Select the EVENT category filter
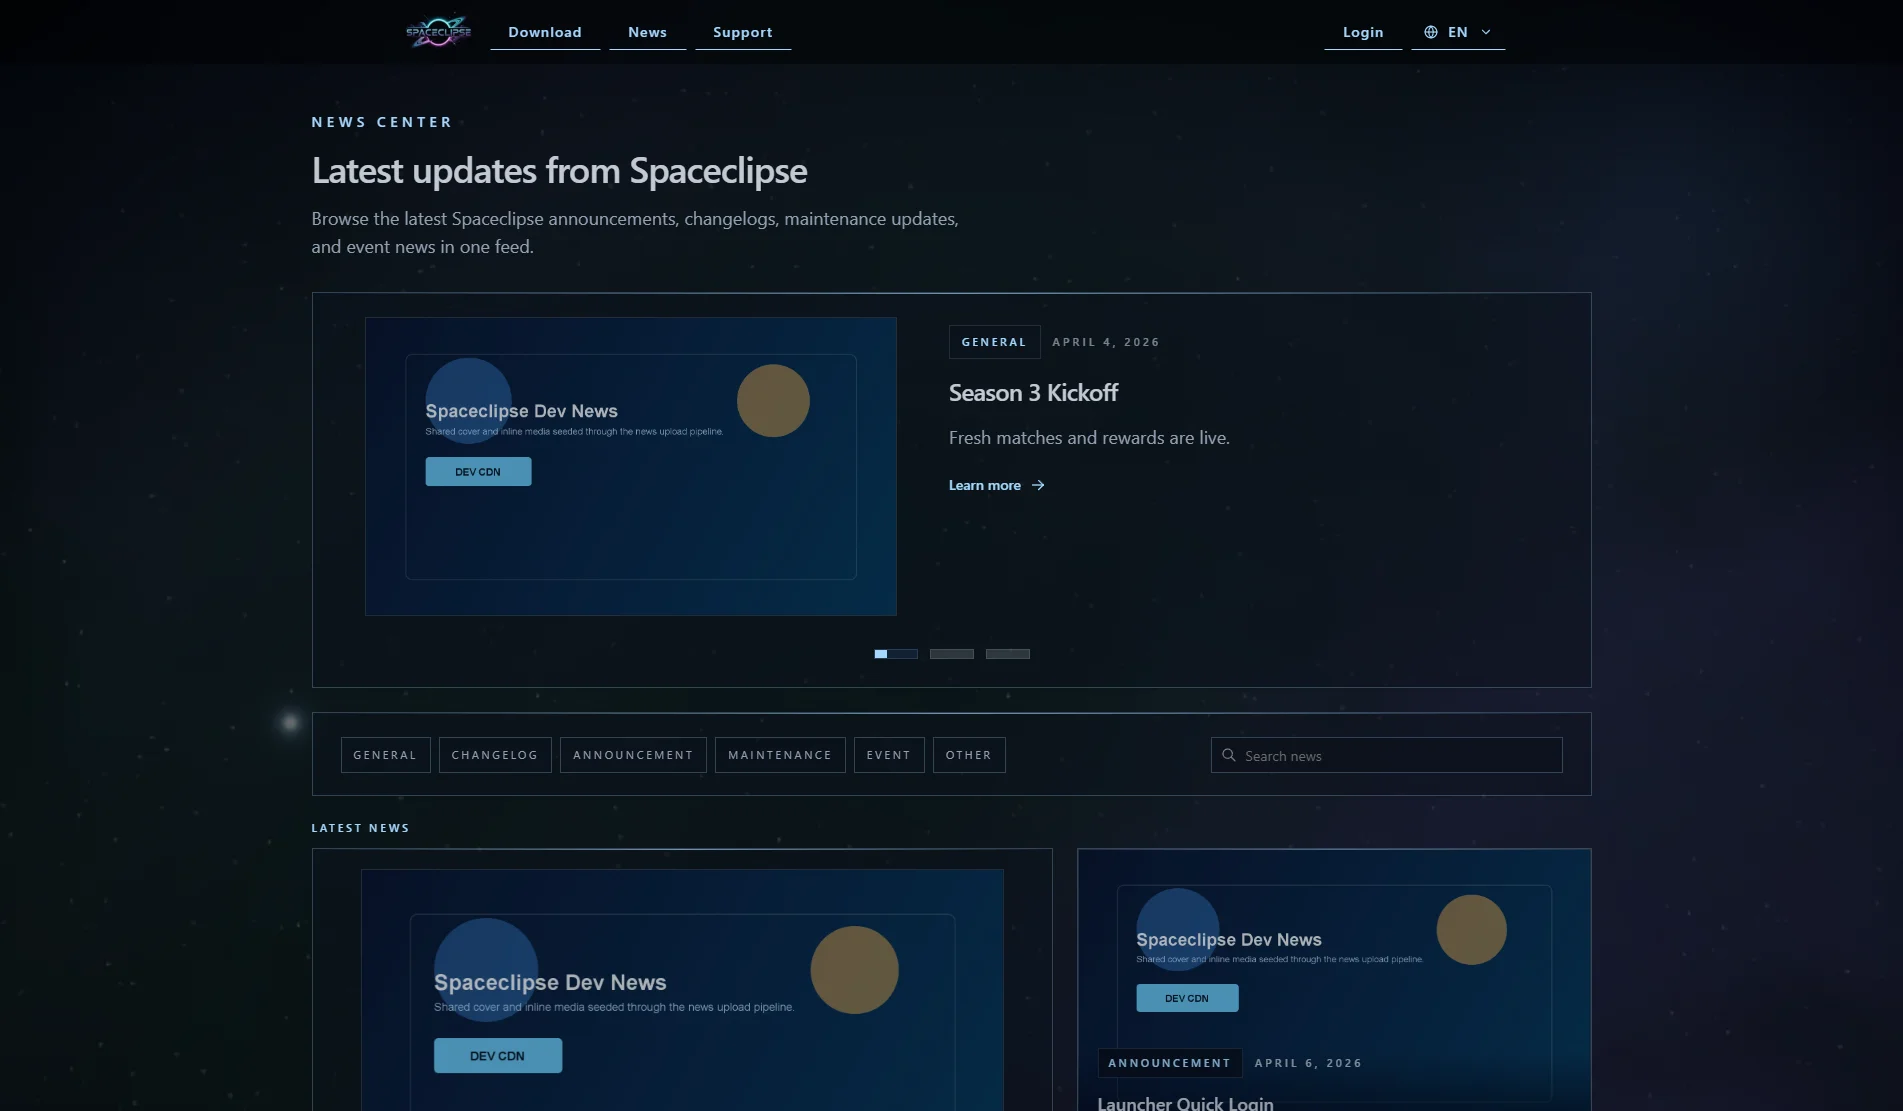This screenshot has height=1111, width=1903. (888, 754)
